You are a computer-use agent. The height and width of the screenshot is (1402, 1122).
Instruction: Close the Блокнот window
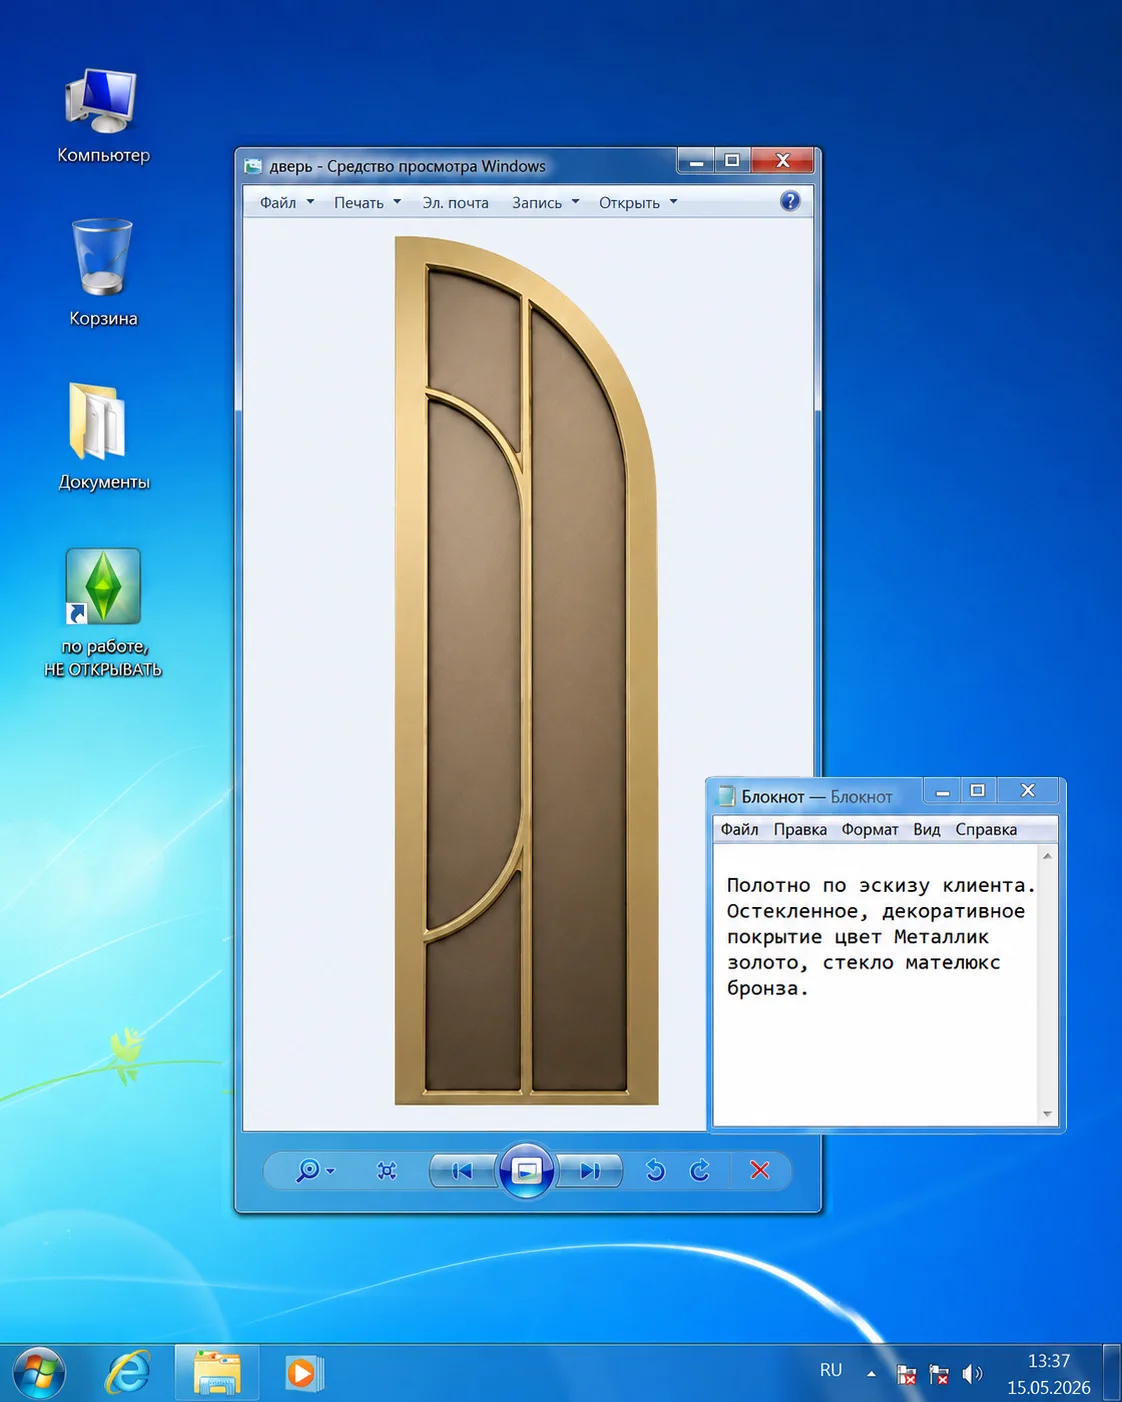[1027, 791]
